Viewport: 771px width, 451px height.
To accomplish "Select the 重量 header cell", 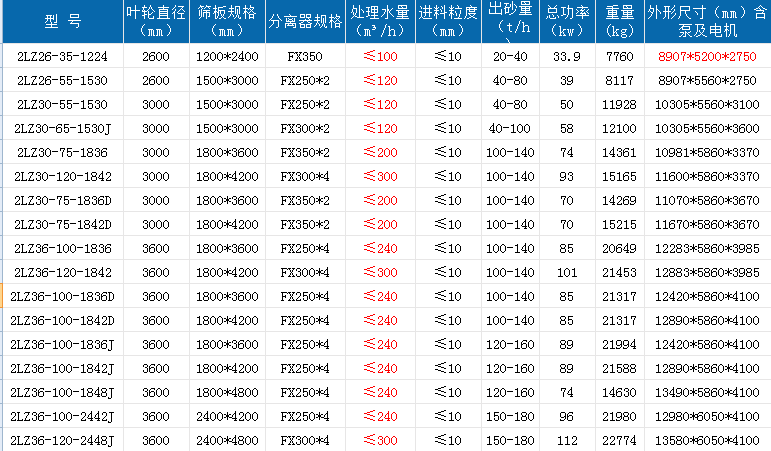I will (x=620, y=21).
